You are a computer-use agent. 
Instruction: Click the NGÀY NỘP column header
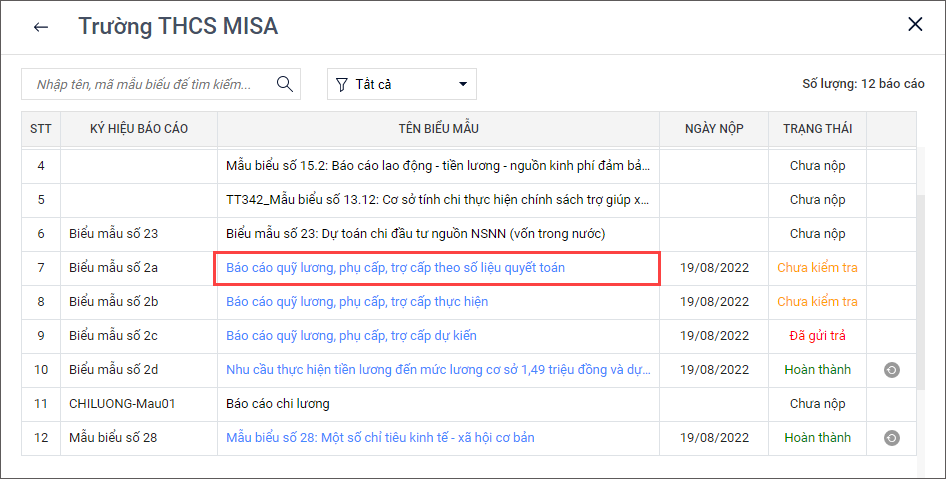714,129
